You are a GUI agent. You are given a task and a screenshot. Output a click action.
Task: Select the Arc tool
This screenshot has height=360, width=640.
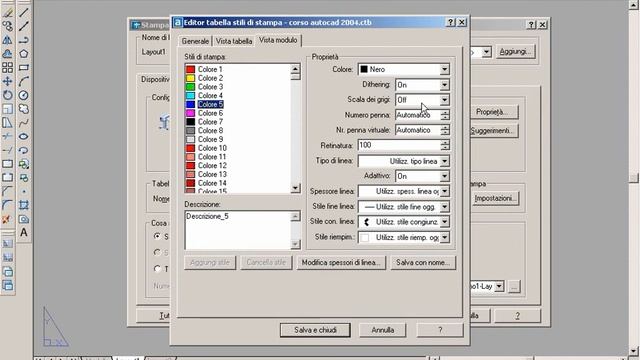tap(24, 81)
